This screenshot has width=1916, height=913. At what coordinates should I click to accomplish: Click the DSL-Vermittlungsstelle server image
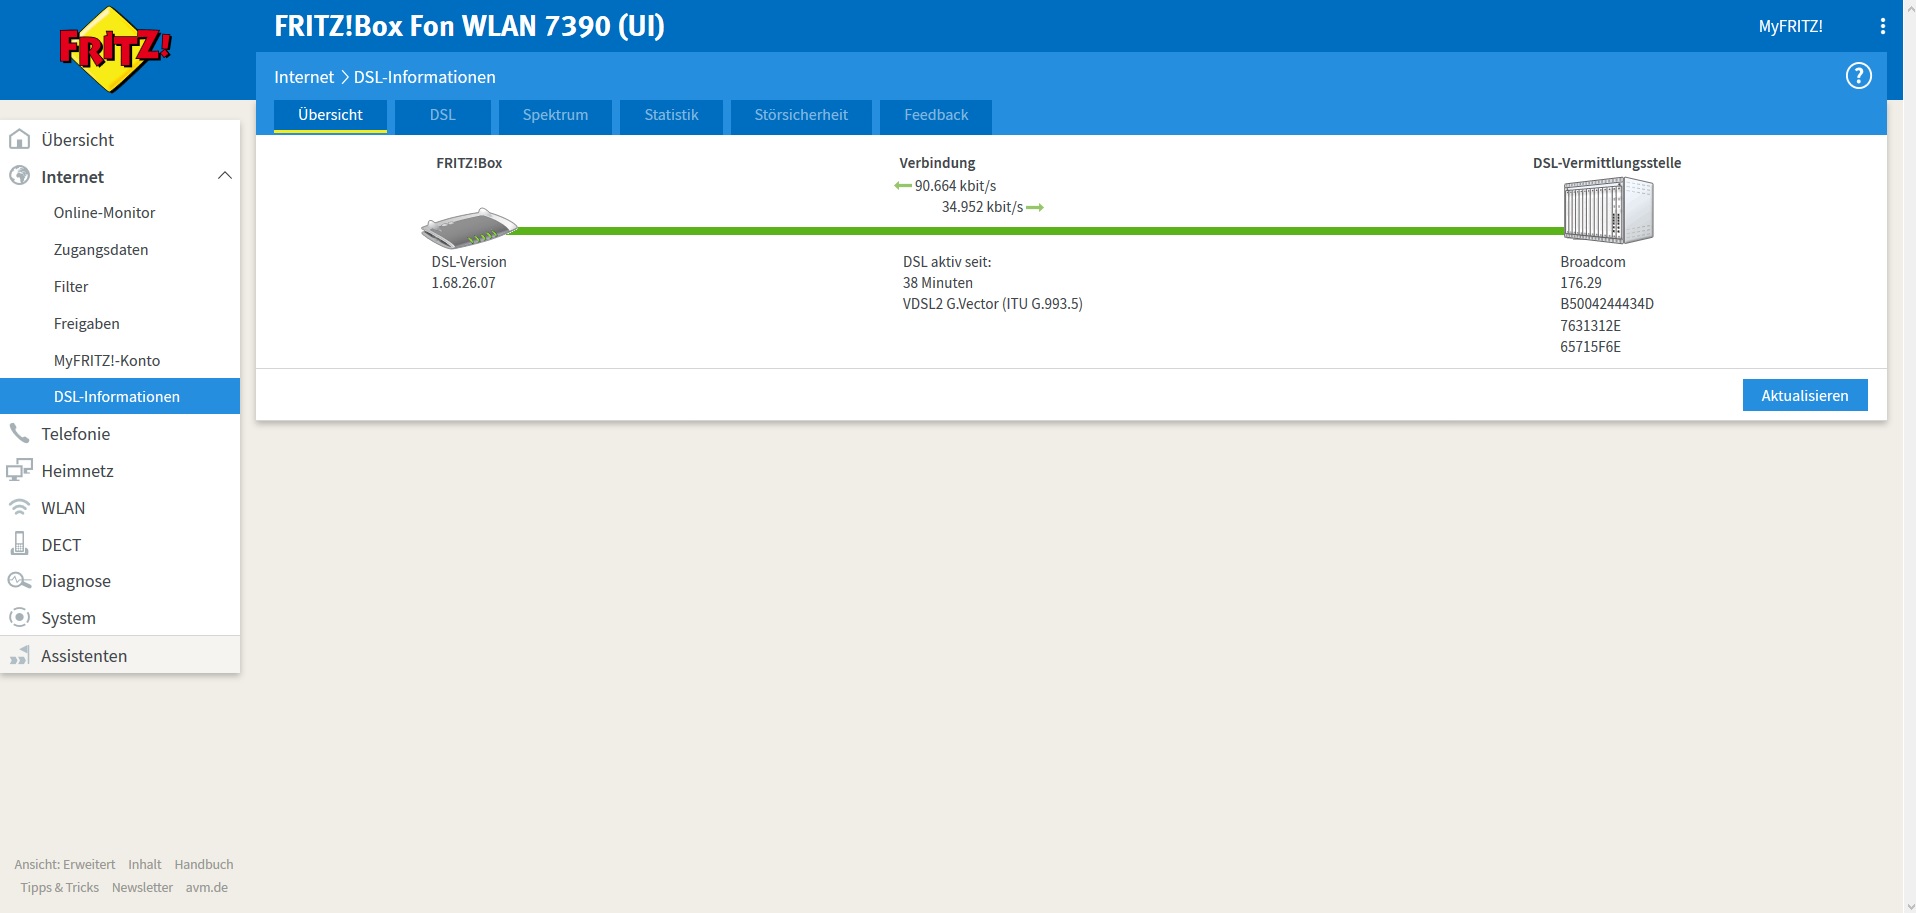pos(1607,210)
